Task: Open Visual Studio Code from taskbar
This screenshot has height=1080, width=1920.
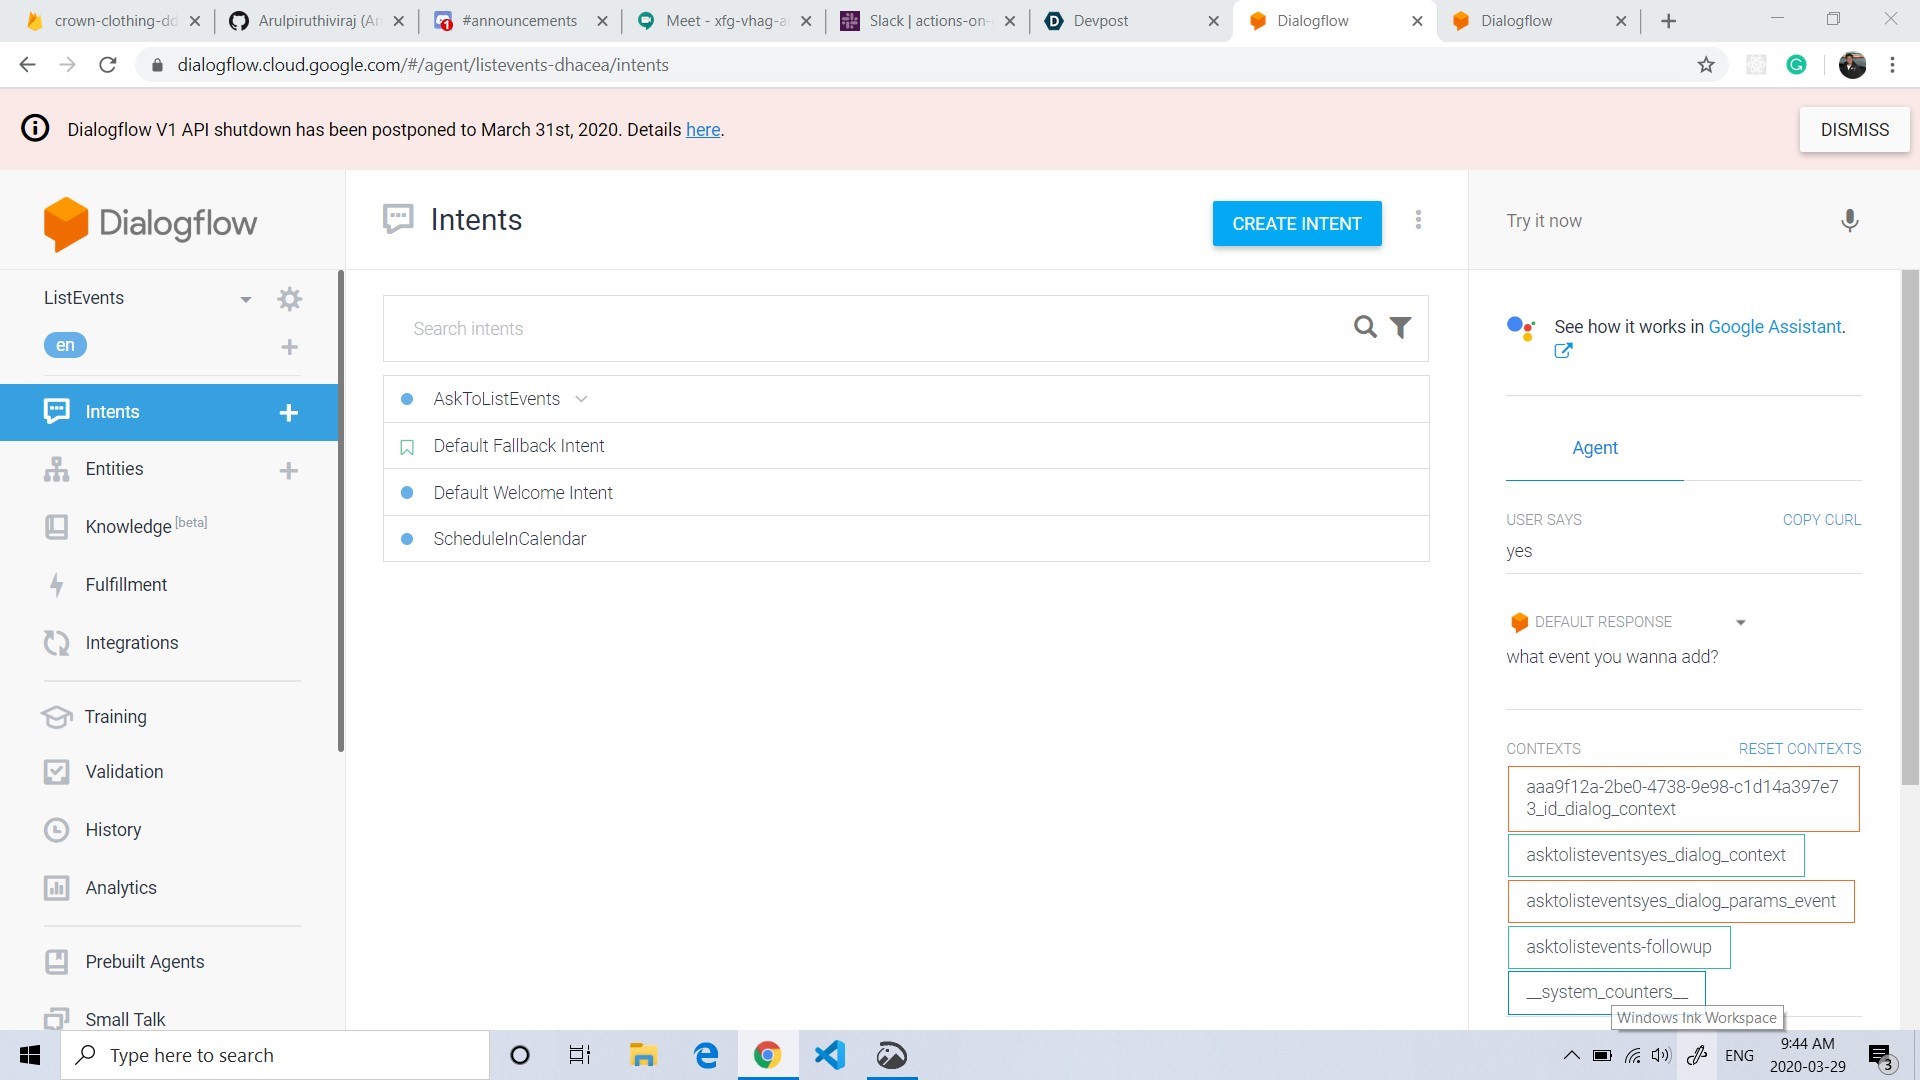Action: [829, 1055]
